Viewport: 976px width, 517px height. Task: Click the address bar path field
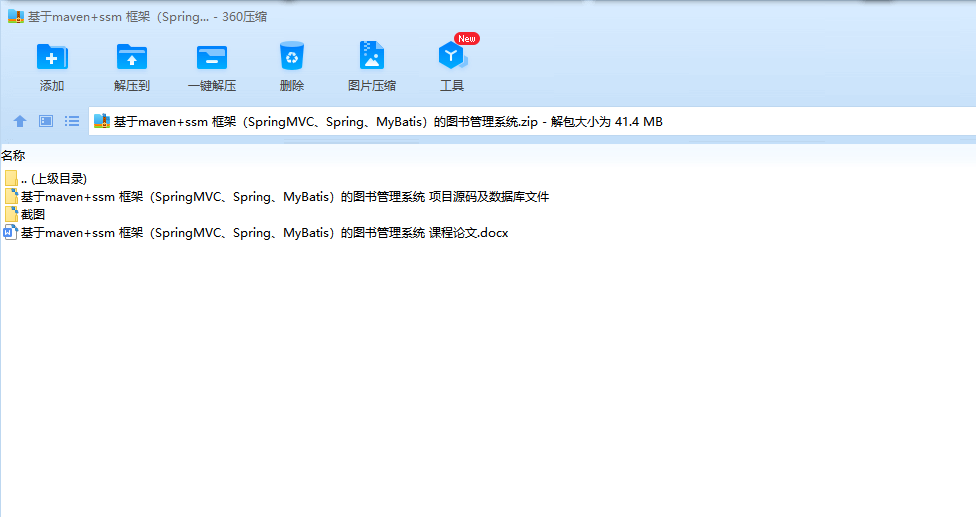(532, 121)
